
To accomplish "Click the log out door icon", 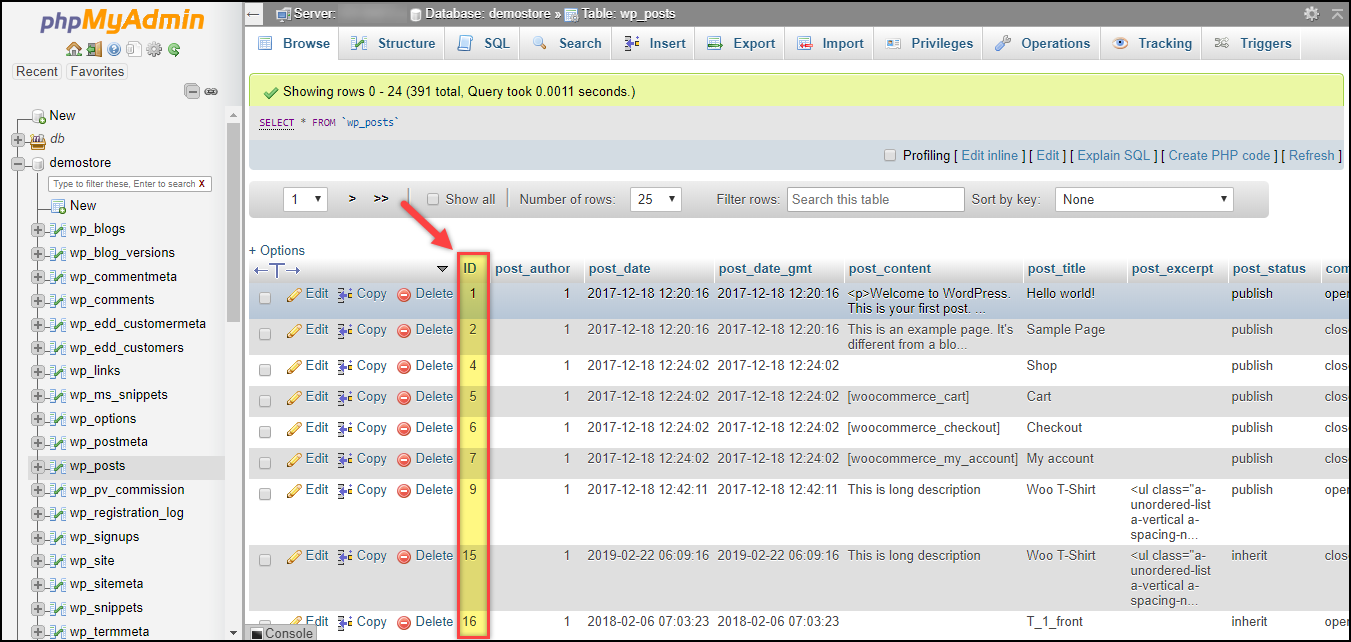I will (93, 49).
